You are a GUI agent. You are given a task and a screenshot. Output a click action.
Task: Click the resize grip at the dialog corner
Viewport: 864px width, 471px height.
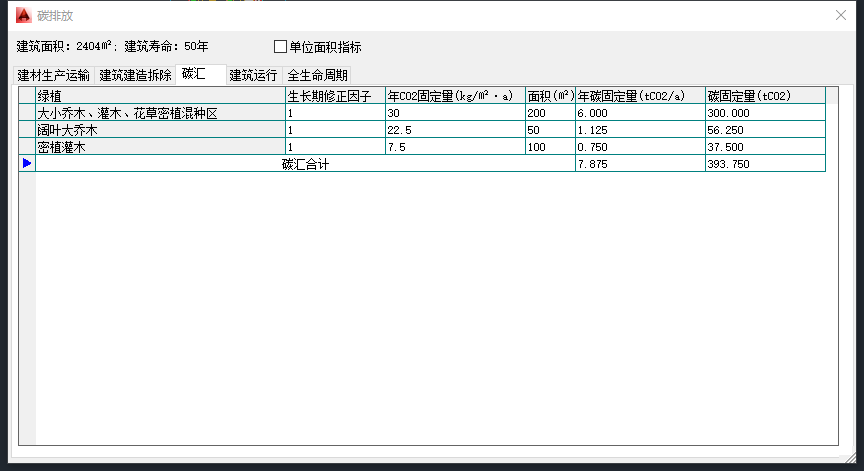pos(853,461)
